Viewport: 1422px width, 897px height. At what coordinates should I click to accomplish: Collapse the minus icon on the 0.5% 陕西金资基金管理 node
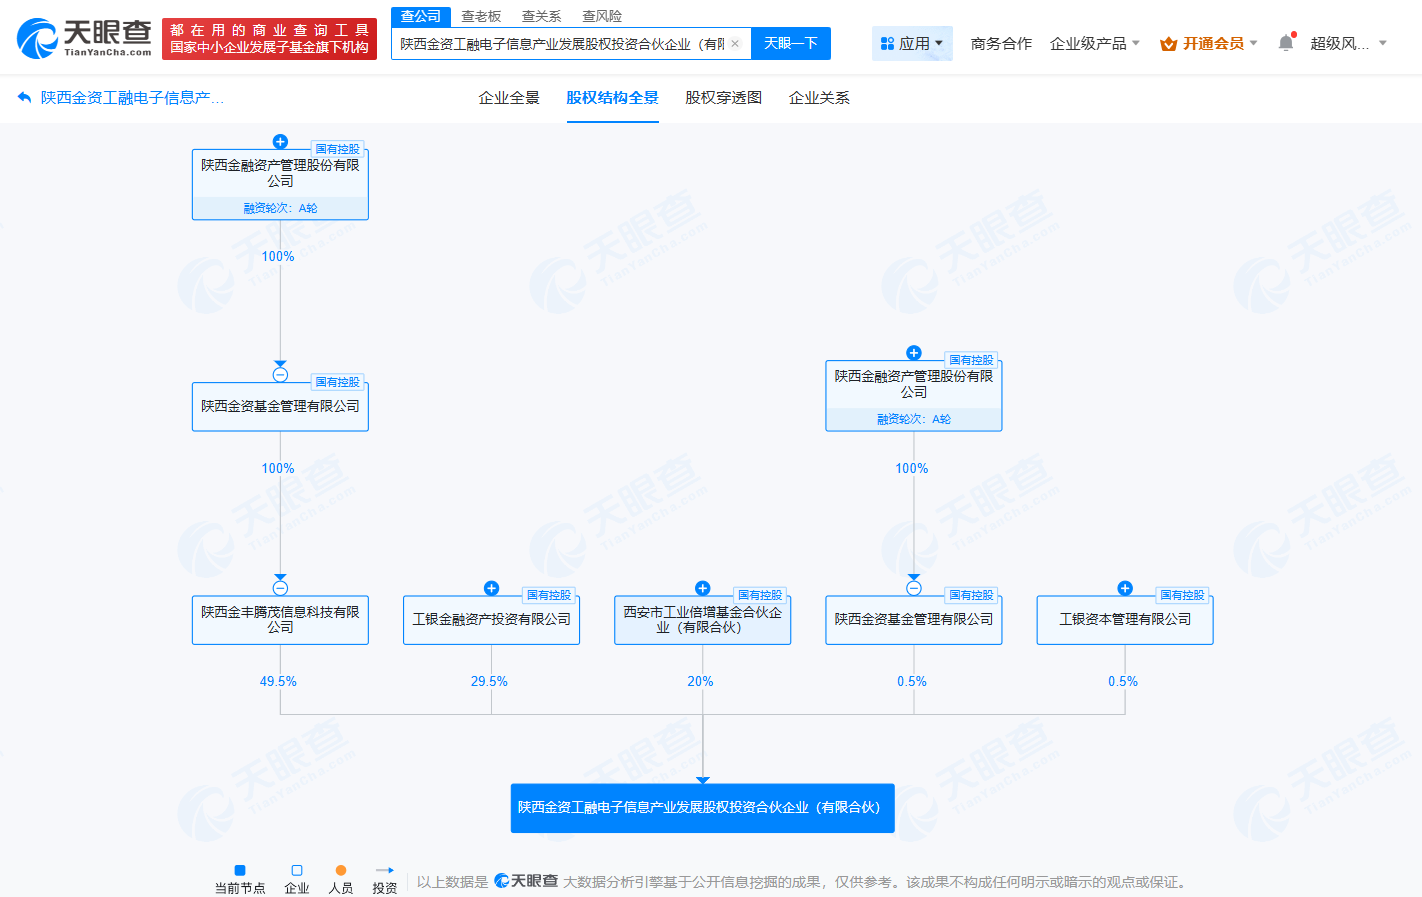click(914, 588)
